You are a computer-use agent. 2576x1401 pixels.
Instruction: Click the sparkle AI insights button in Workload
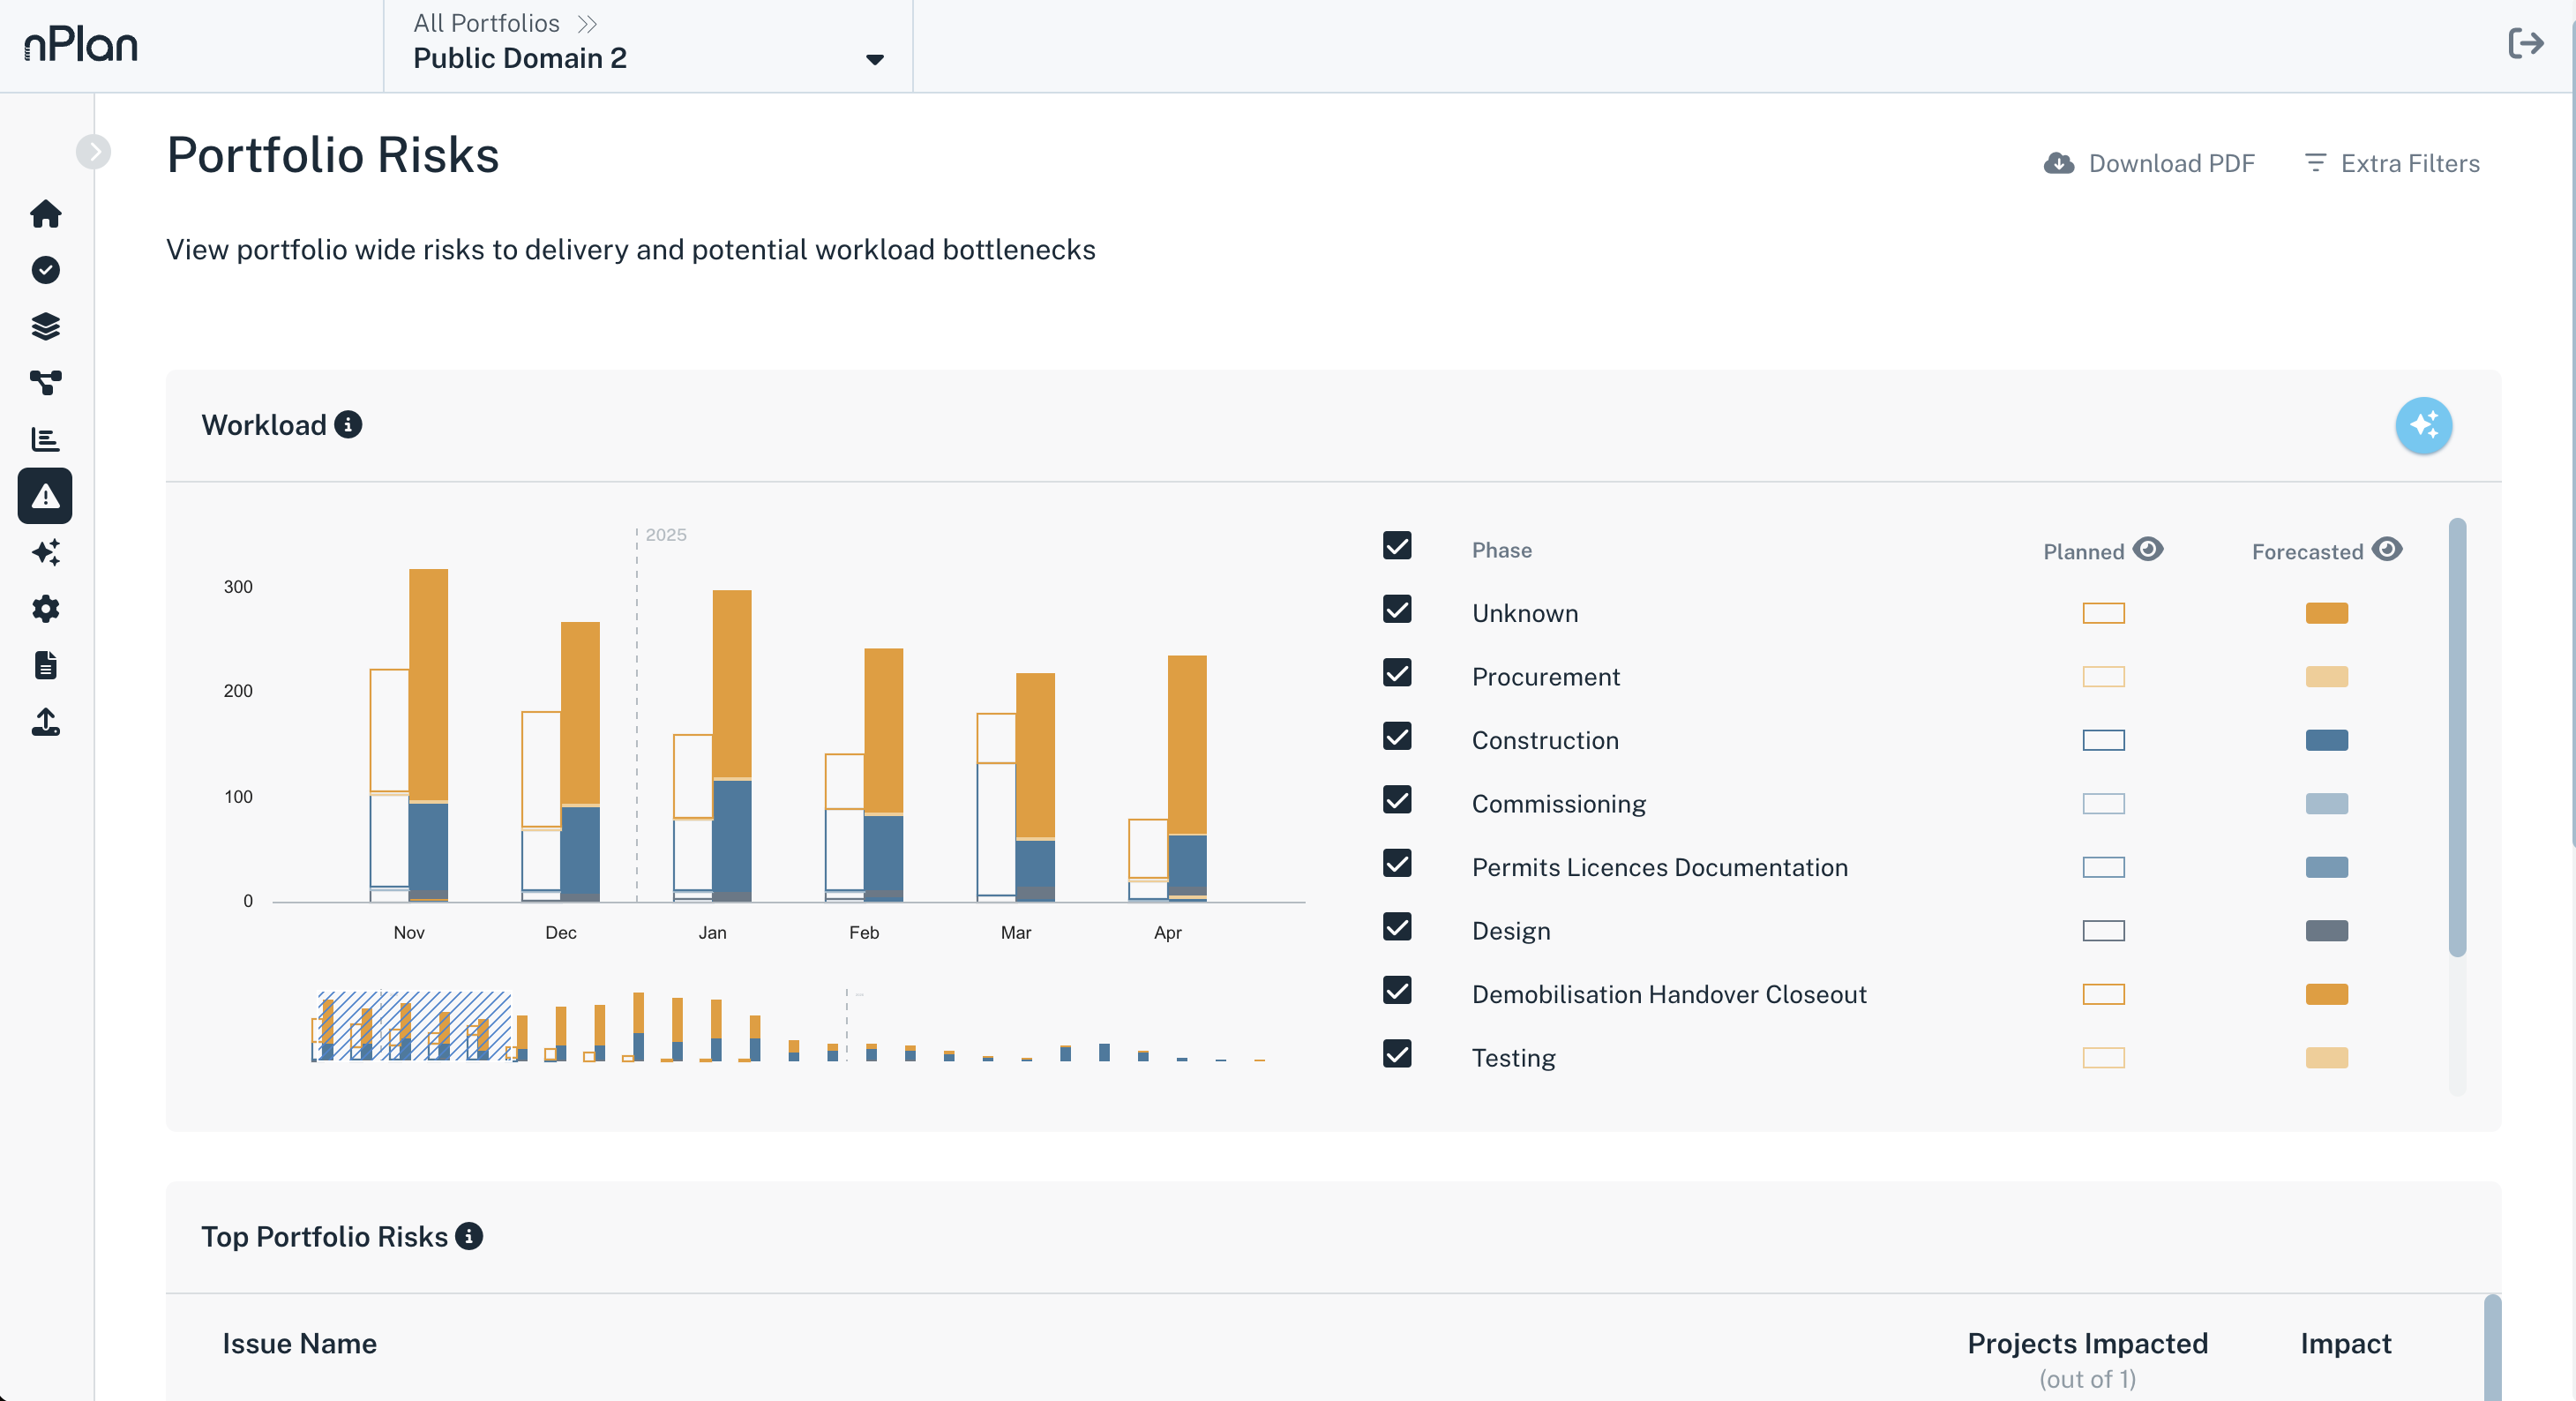(x=2422, y=426)
